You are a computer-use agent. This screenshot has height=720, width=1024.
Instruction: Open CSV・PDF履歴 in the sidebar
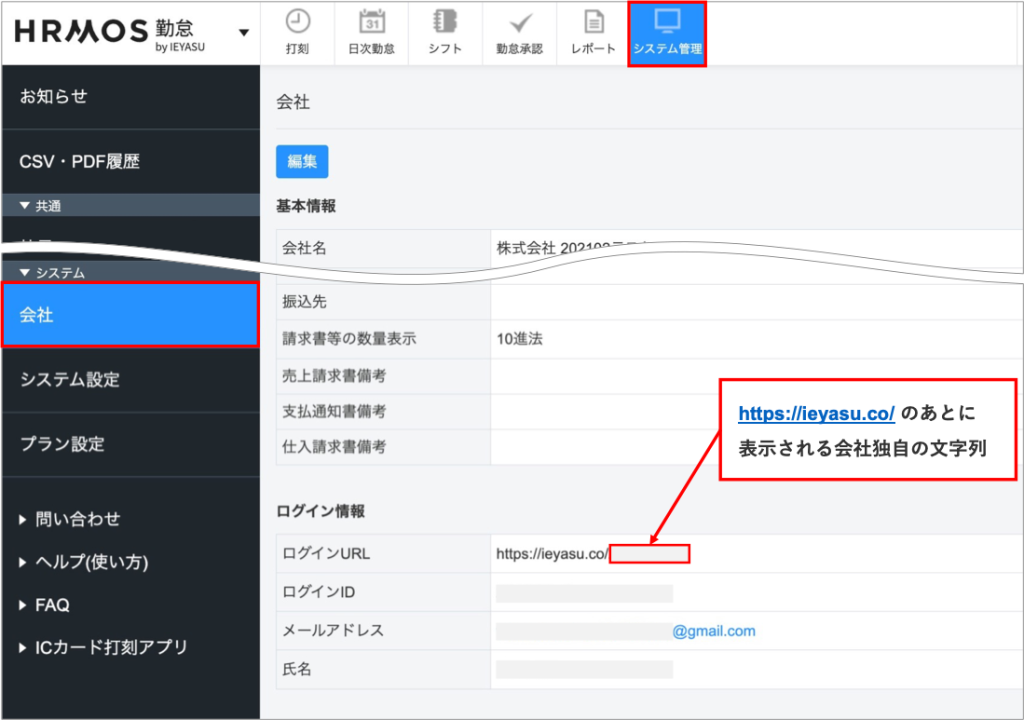tap(80, 161)
